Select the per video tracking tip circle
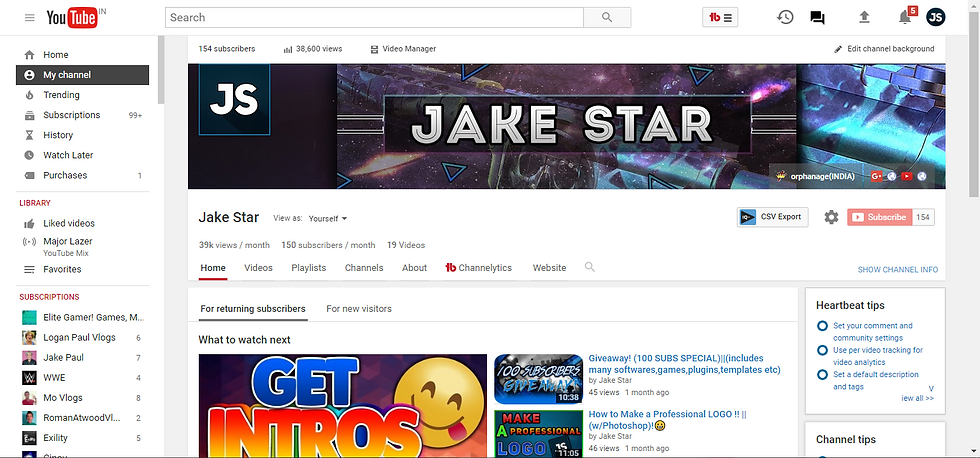The image size is (980, 458). tap(822, 350)
